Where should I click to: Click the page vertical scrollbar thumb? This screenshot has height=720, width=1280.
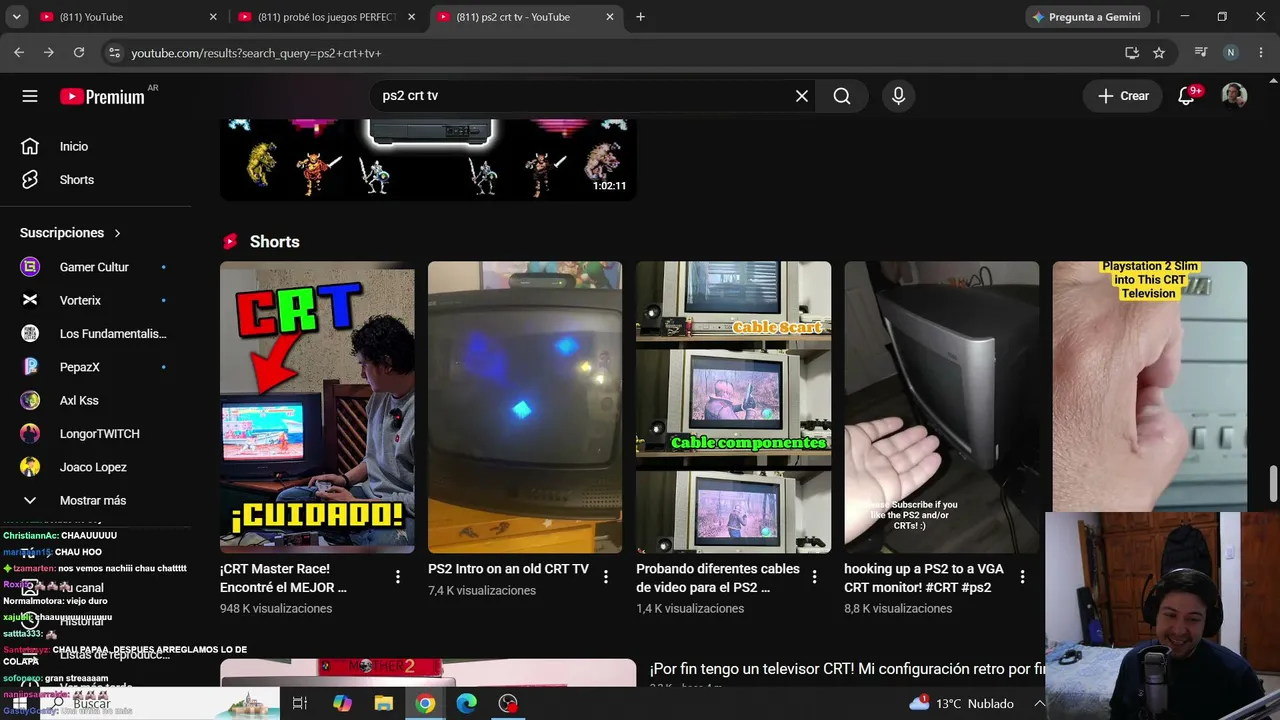coord(1273,485)
